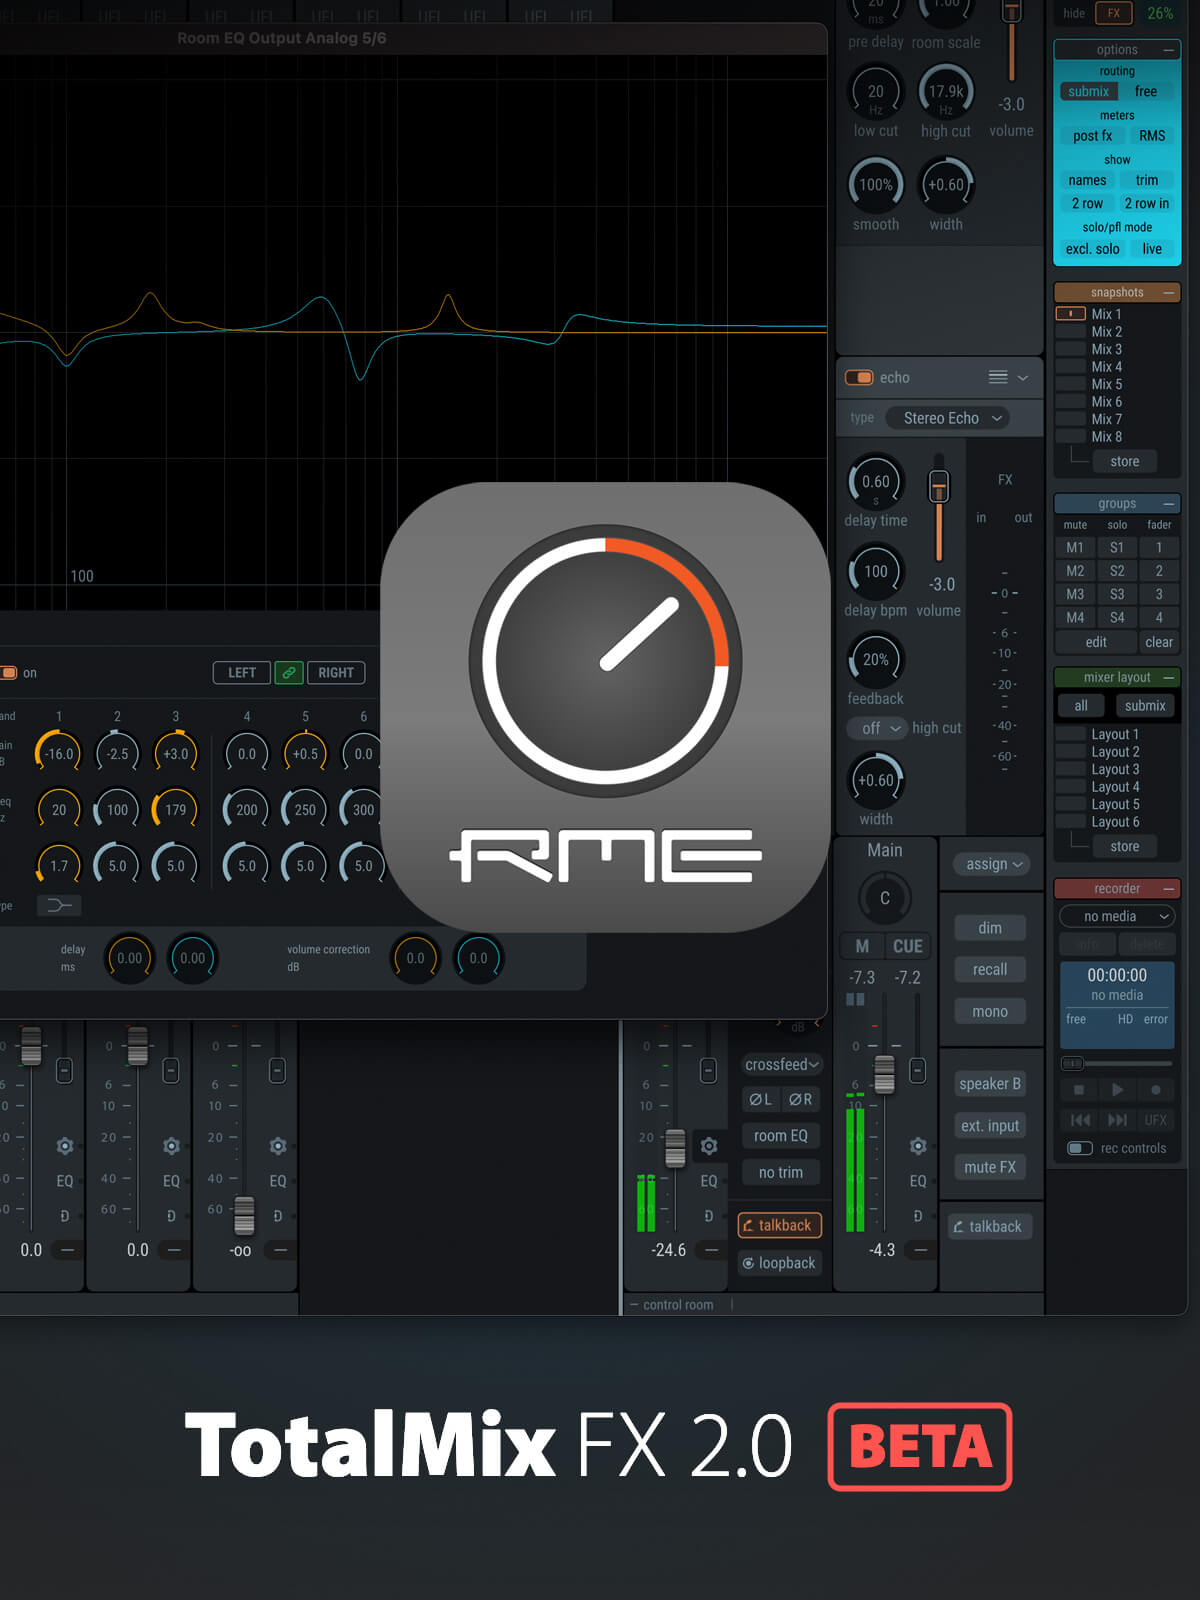Click the recorder record button
The height and width of the screenshot is (1600, 1200).
pyautogui.click(x=1156, y=1090)
